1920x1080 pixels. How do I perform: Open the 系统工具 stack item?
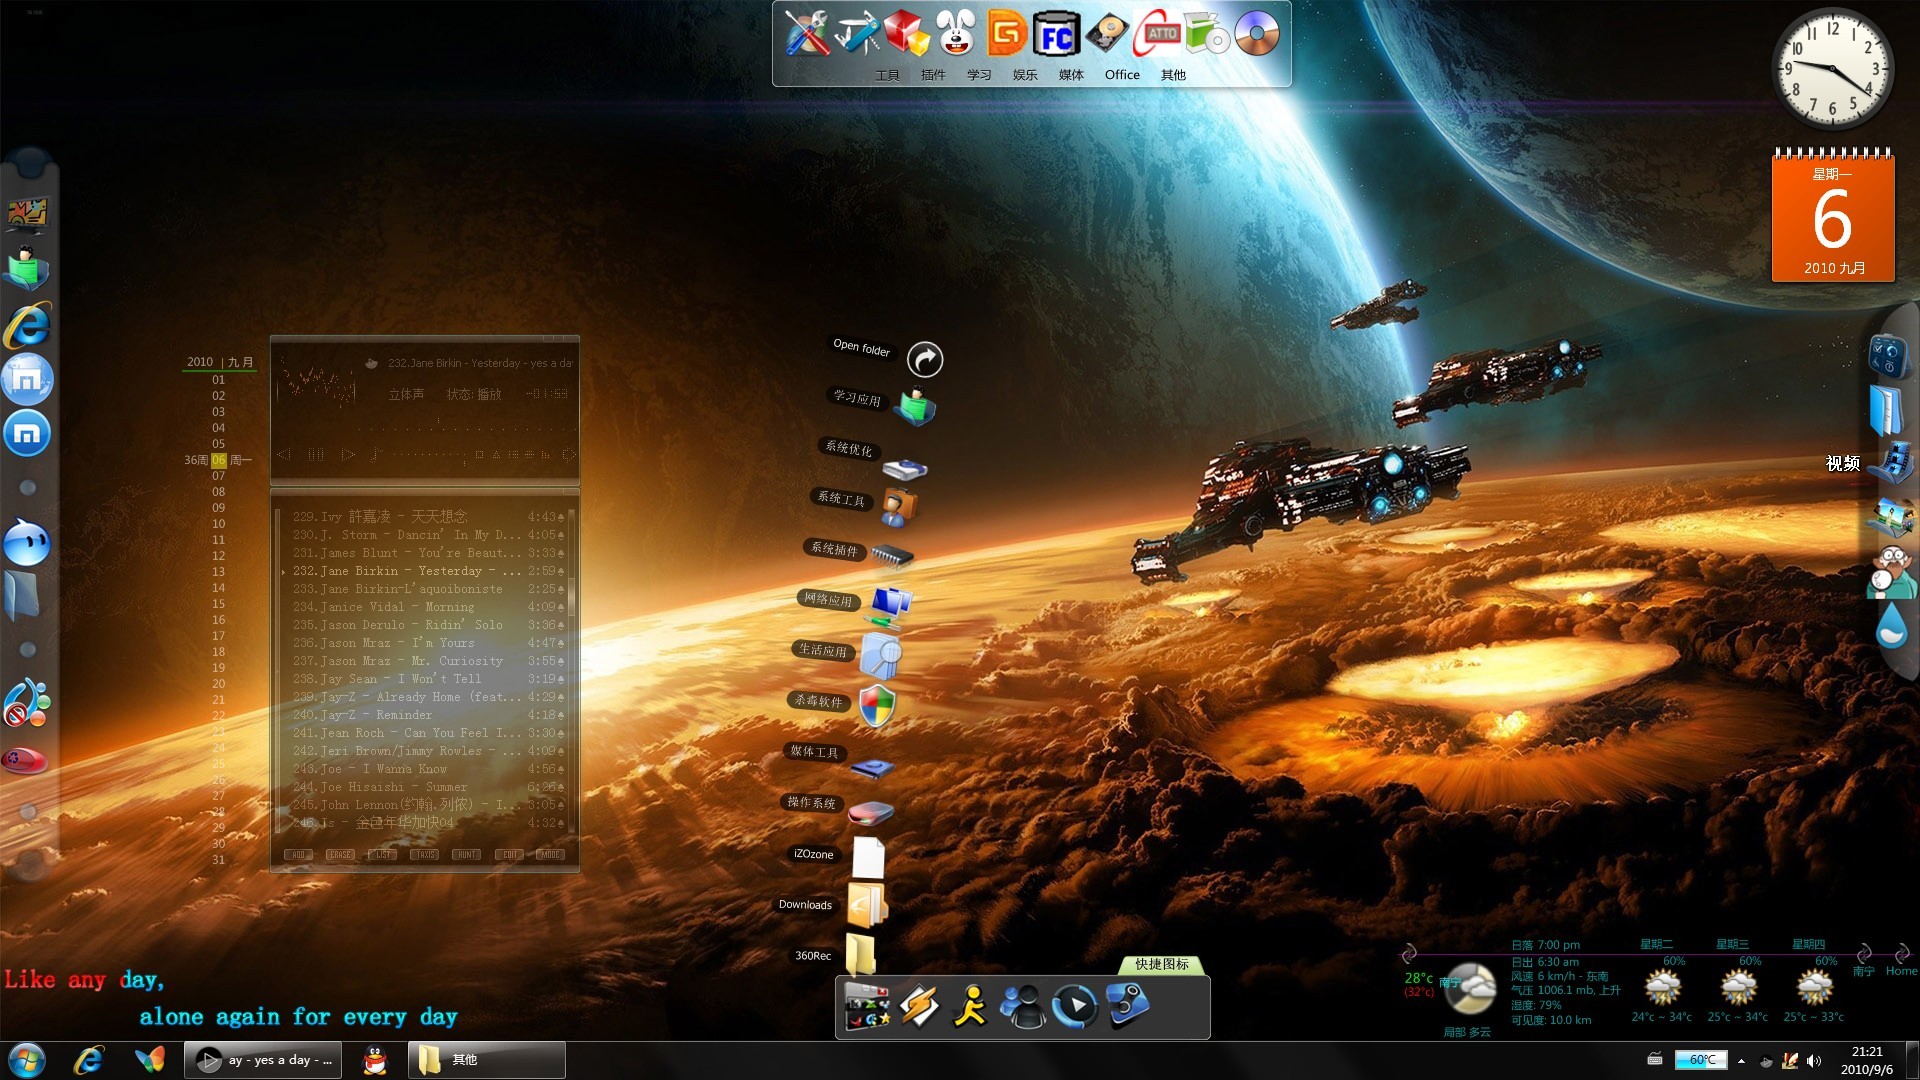pyautogui.click(x=898, y=507)
